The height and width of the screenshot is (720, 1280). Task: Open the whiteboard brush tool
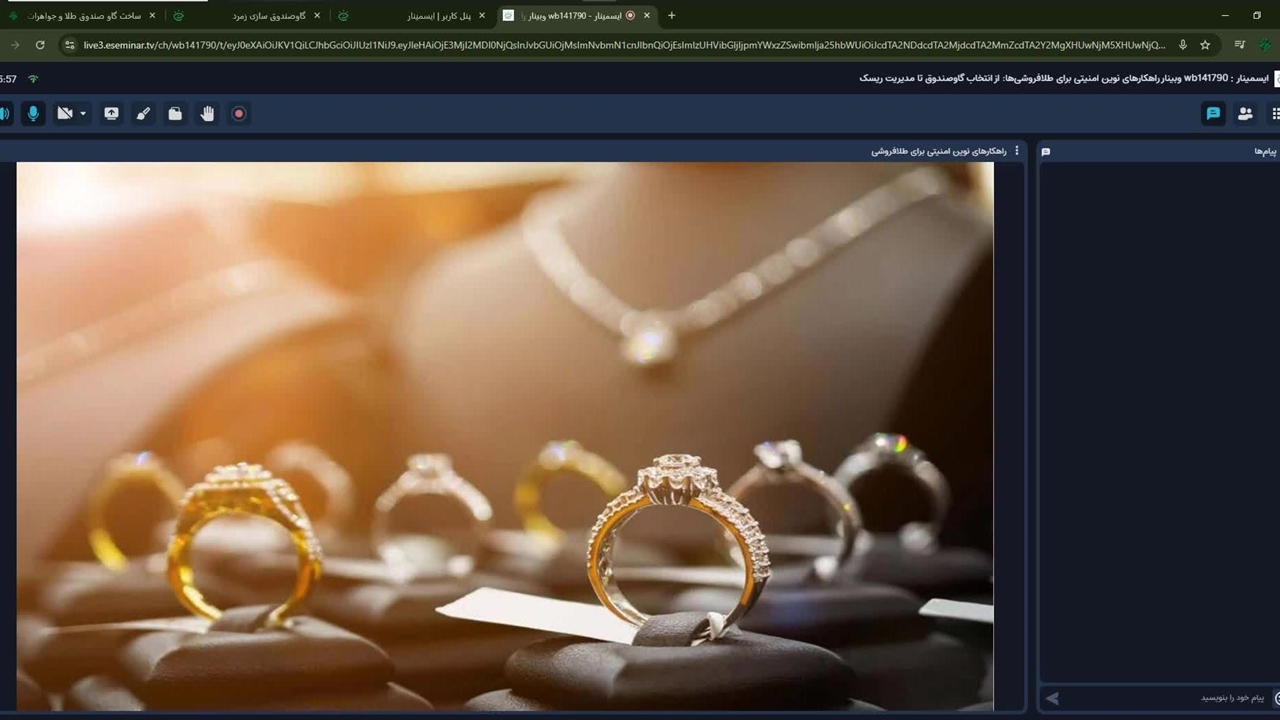143,114
